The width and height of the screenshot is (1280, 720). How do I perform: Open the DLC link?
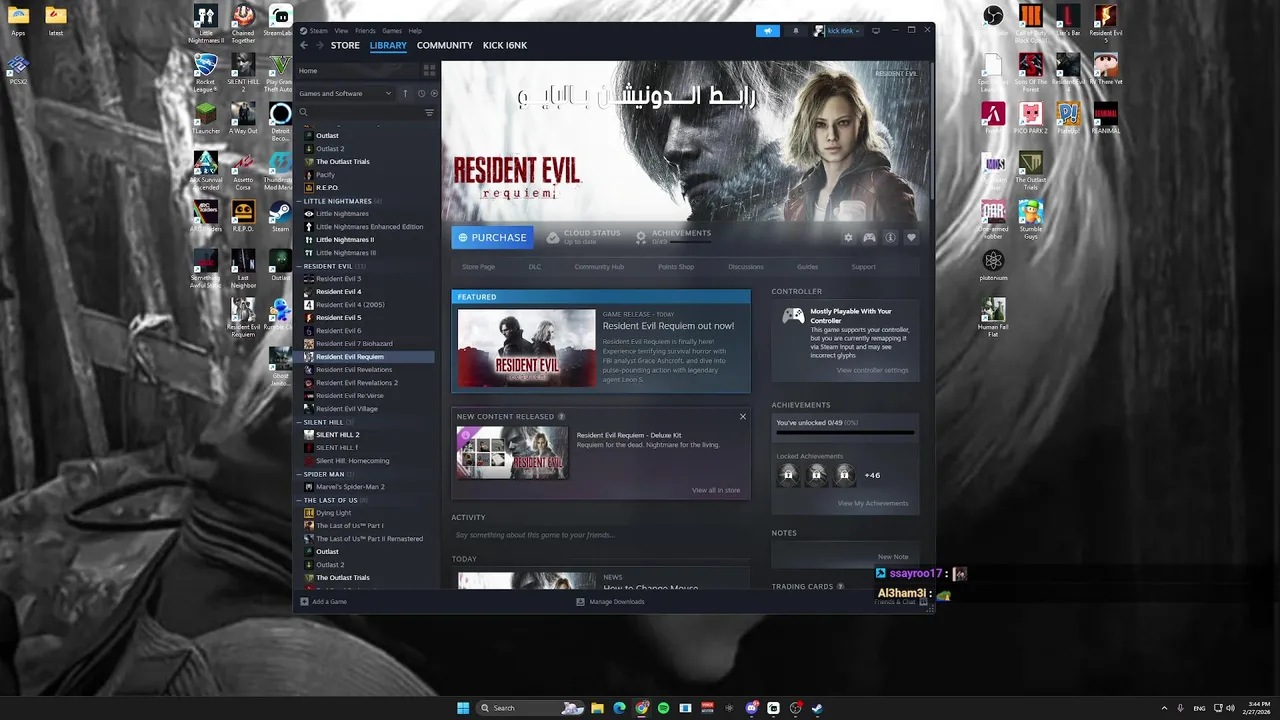pyautogui.click(x=535, y=267)
